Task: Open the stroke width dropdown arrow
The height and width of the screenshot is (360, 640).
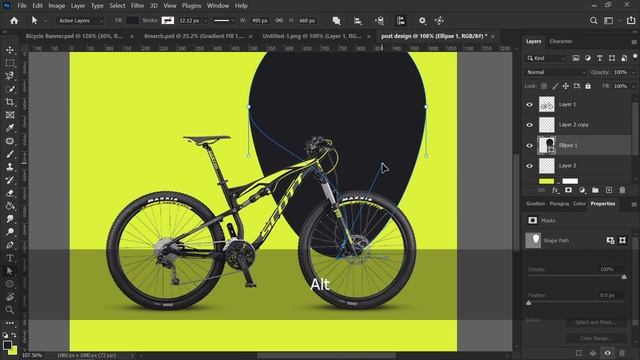Action: tap(205, 20)
